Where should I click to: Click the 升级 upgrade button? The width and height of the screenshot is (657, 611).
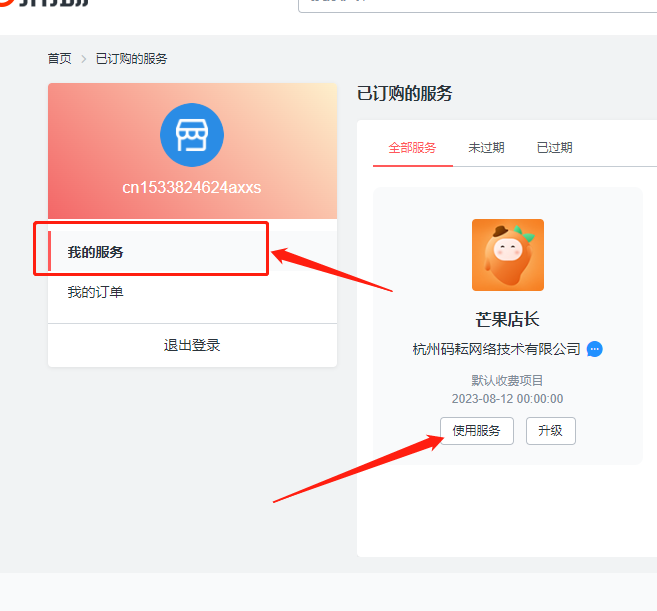tap(550, 431)
